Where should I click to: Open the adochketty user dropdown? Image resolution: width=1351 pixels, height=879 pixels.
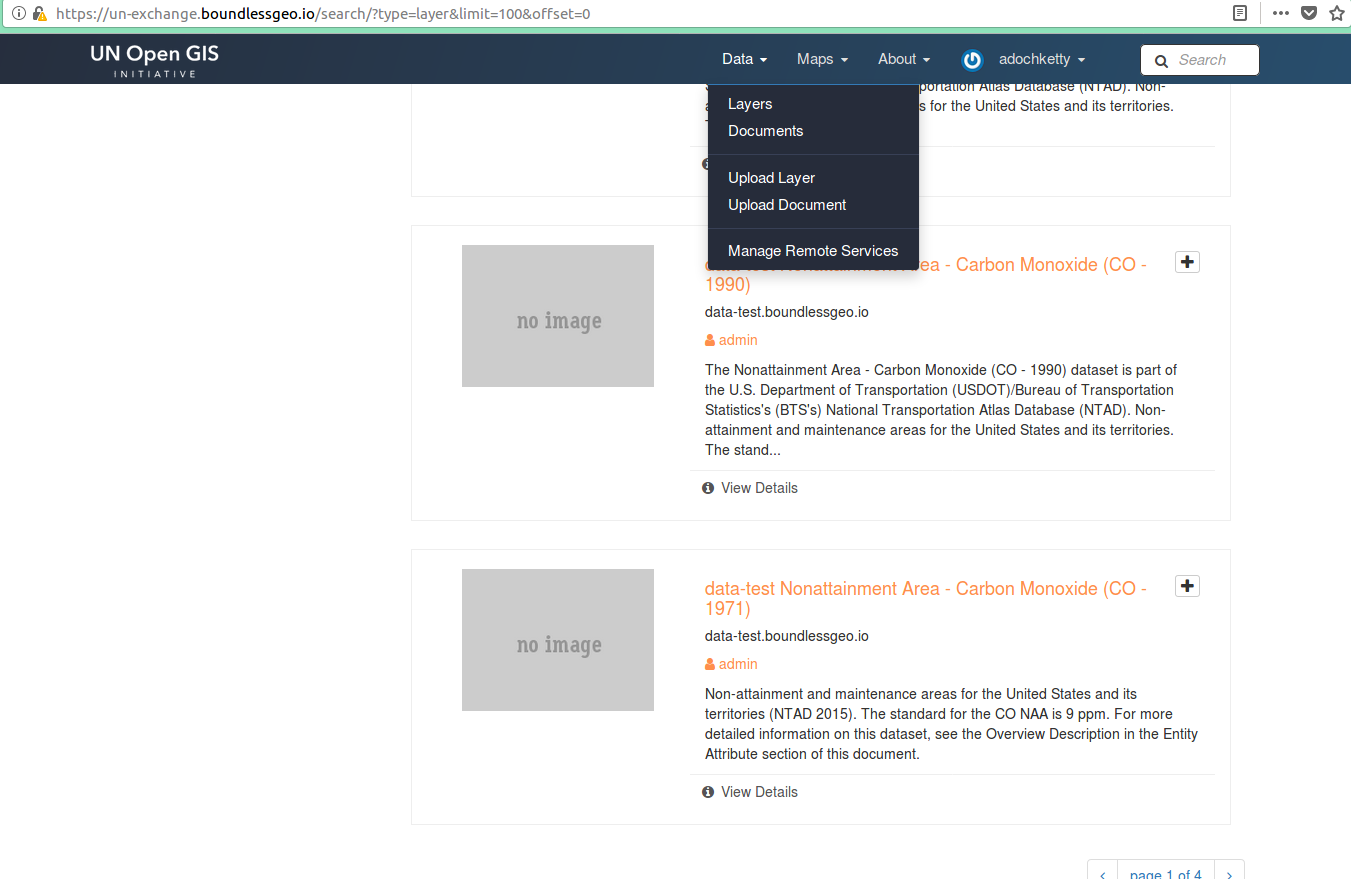[1041, 59]
